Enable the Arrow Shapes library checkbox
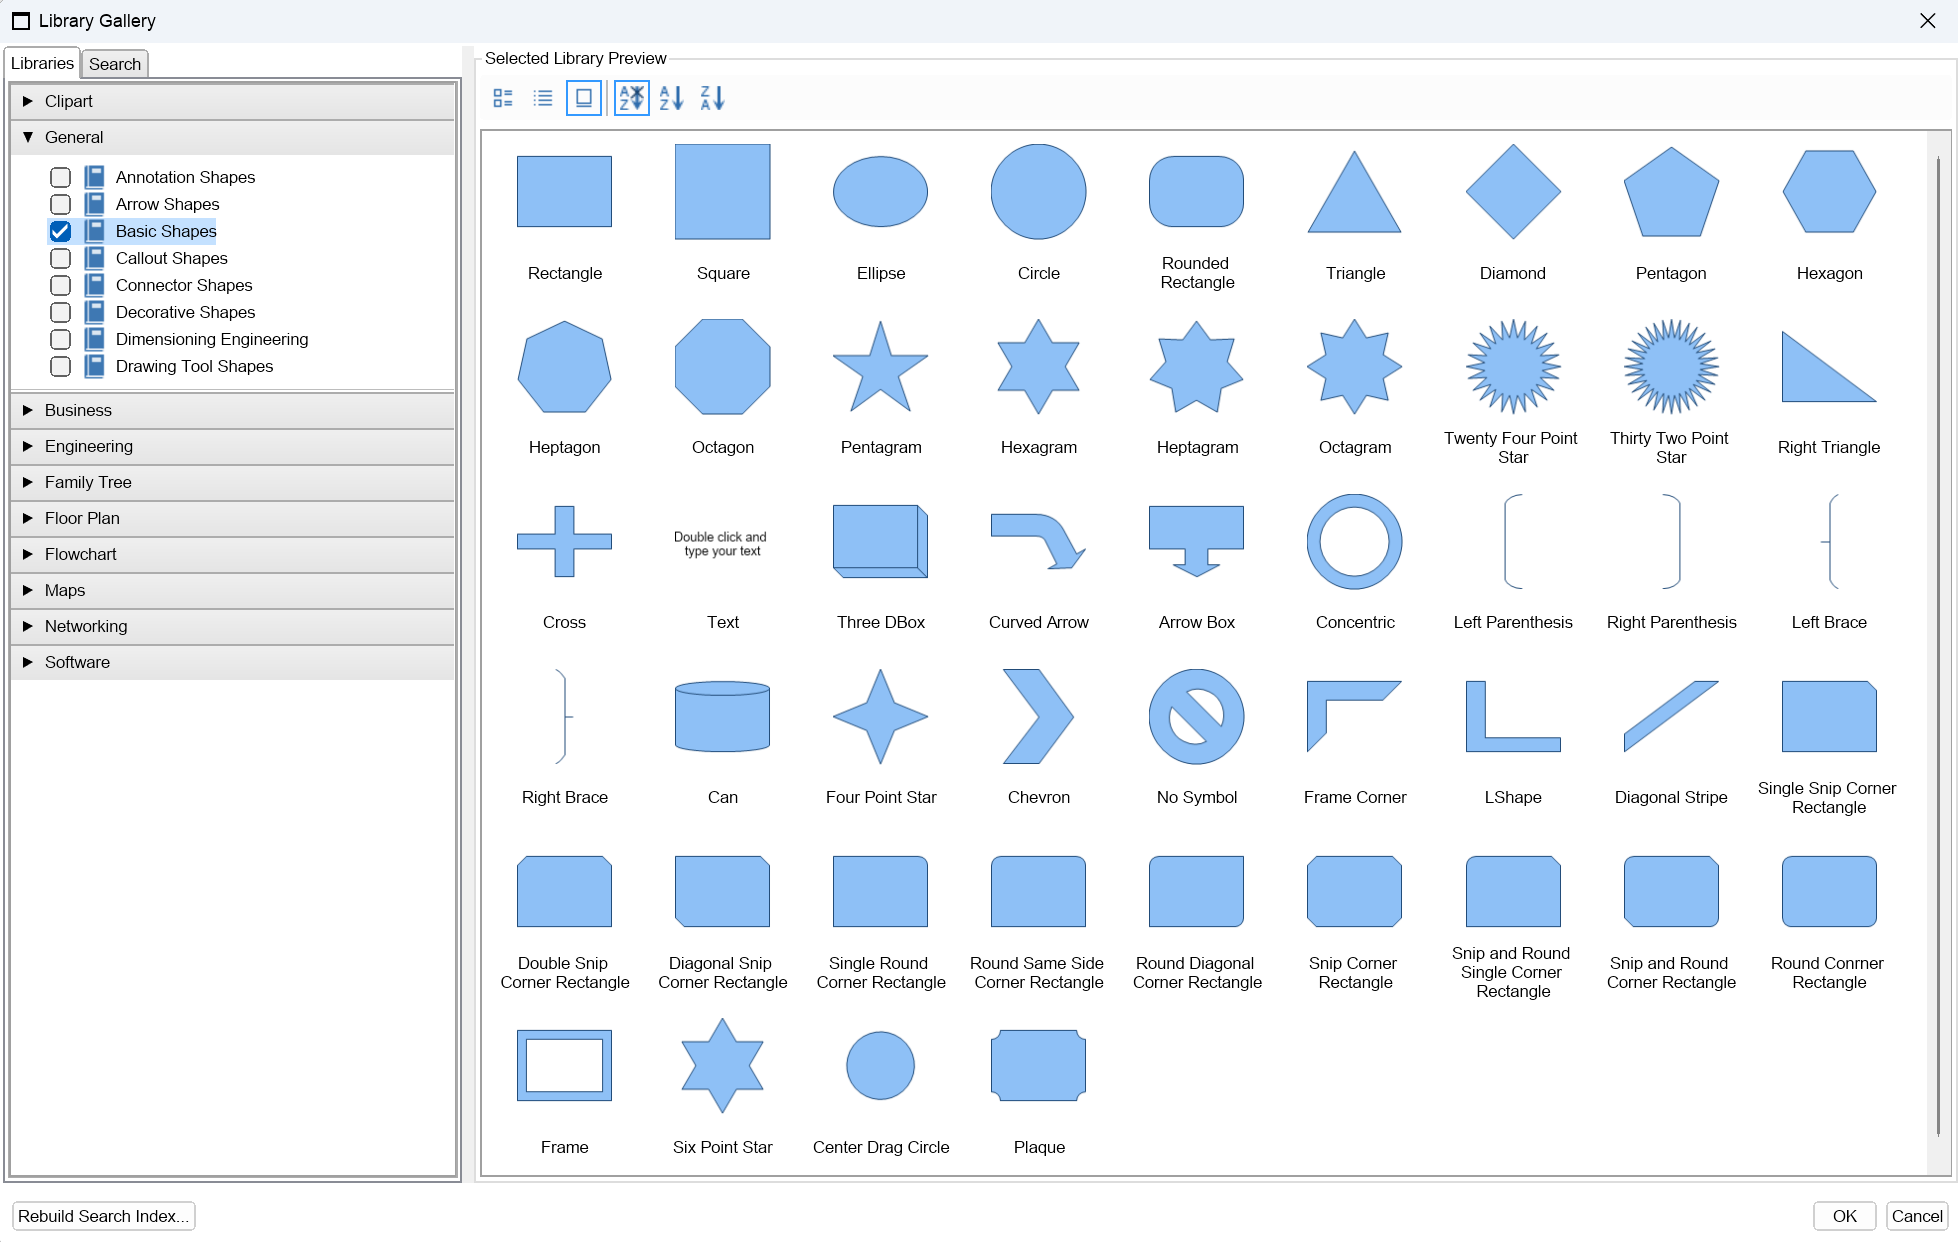 pyautogui.click(x=61, y=204)
